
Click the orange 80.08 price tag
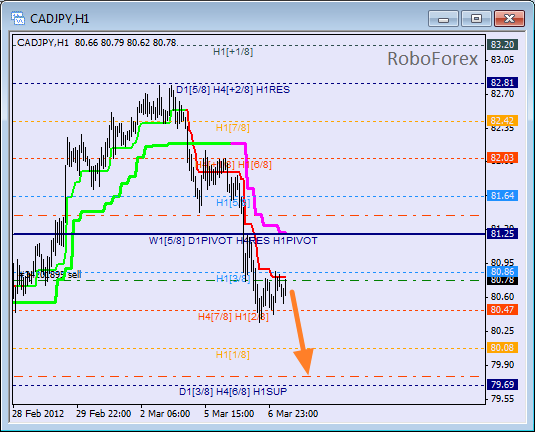coord(502,348)
